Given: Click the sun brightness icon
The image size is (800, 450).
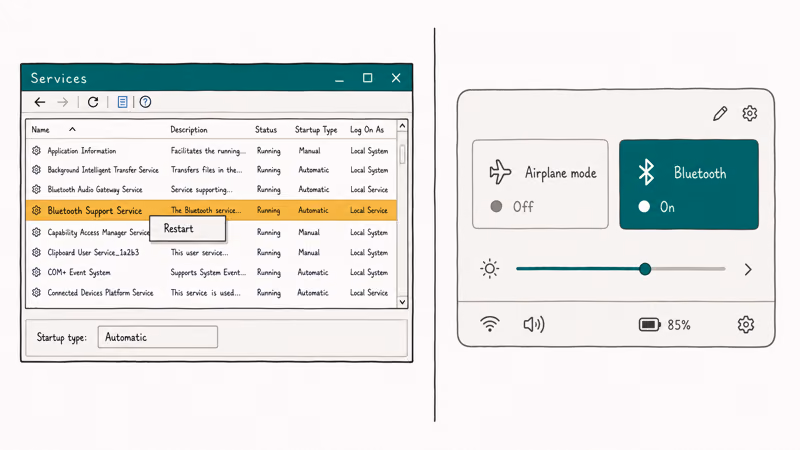Looking at the screenshot, I should [x=490, y=269].
